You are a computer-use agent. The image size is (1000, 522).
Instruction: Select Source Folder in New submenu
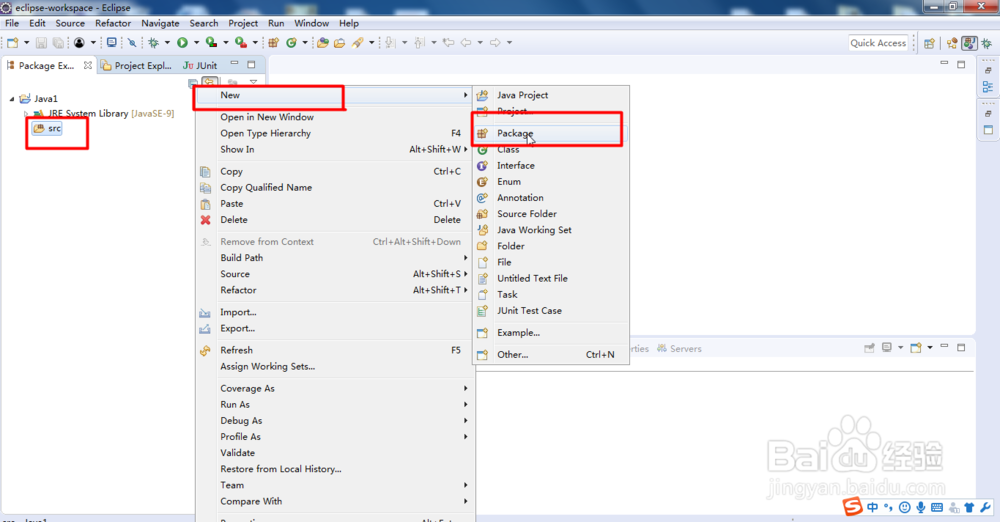(x=550, y=214)
